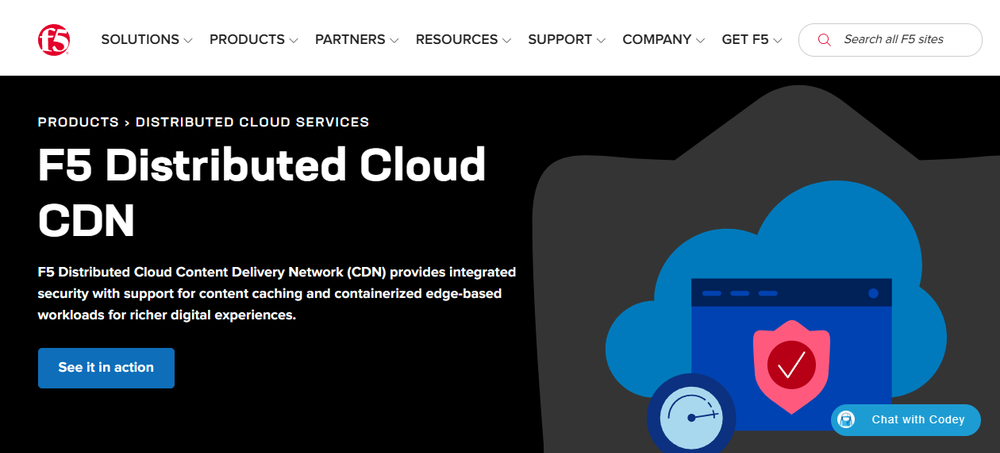Open the Support menu

(x=566, y=40)
